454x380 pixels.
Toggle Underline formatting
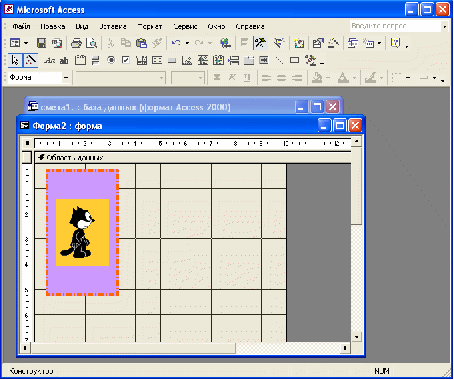pyautogui.click(x=247, y=78)
